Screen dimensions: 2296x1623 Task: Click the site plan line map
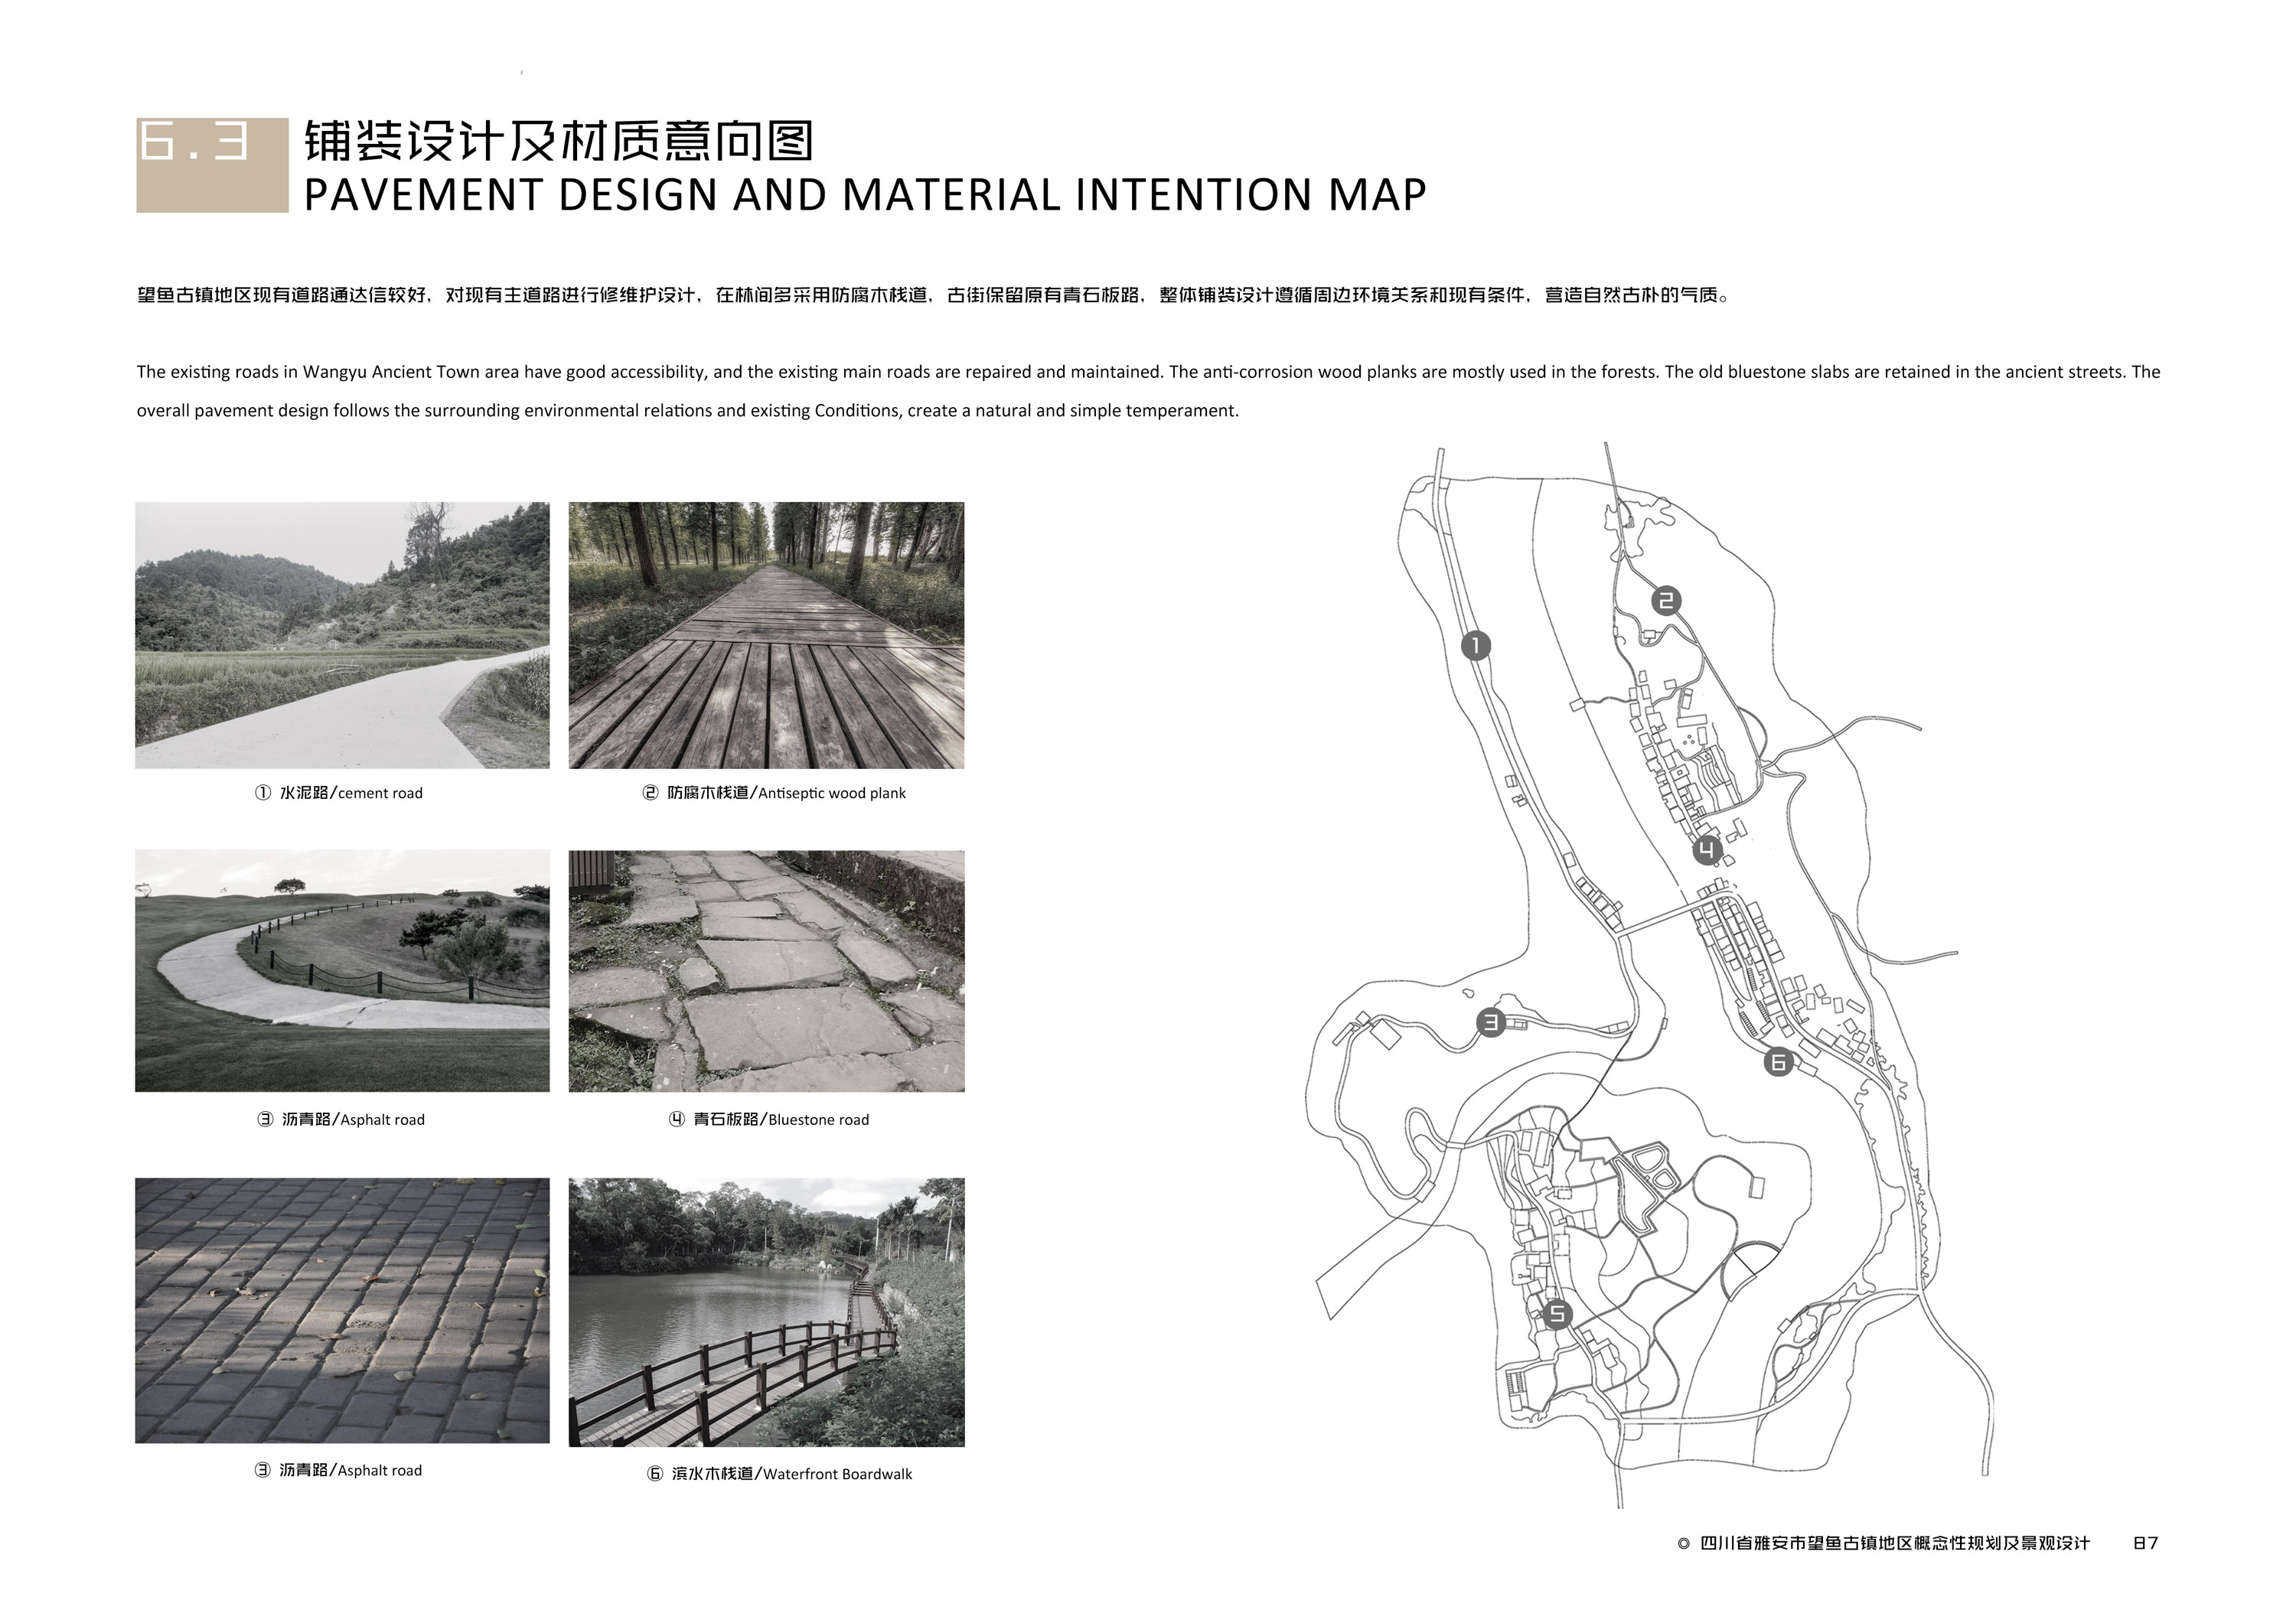[1650, 975]
